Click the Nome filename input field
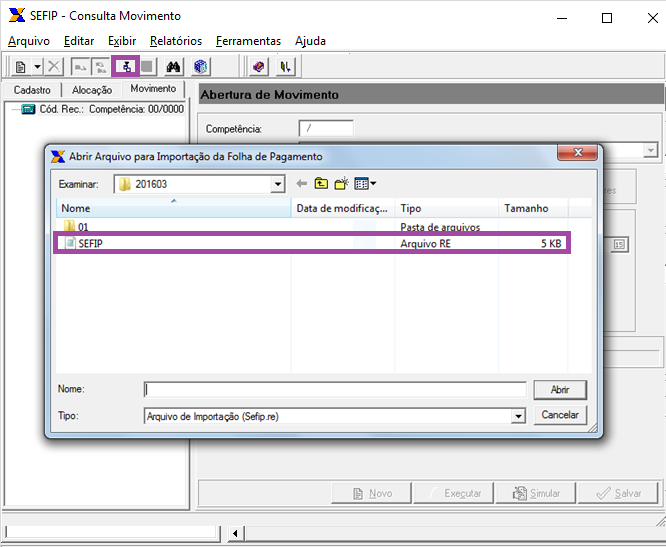666x547 pixels. pyautogui.click(x=335, y=389)
